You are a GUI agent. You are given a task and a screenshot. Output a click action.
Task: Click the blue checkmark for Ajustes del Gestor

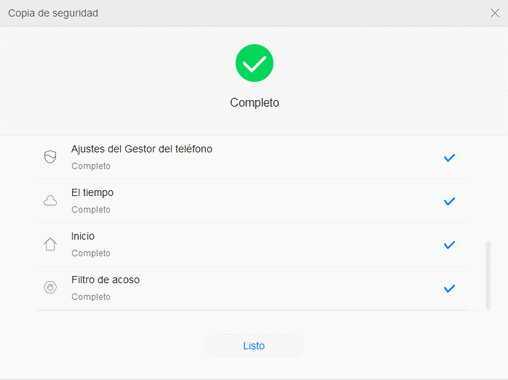[449, 158]
